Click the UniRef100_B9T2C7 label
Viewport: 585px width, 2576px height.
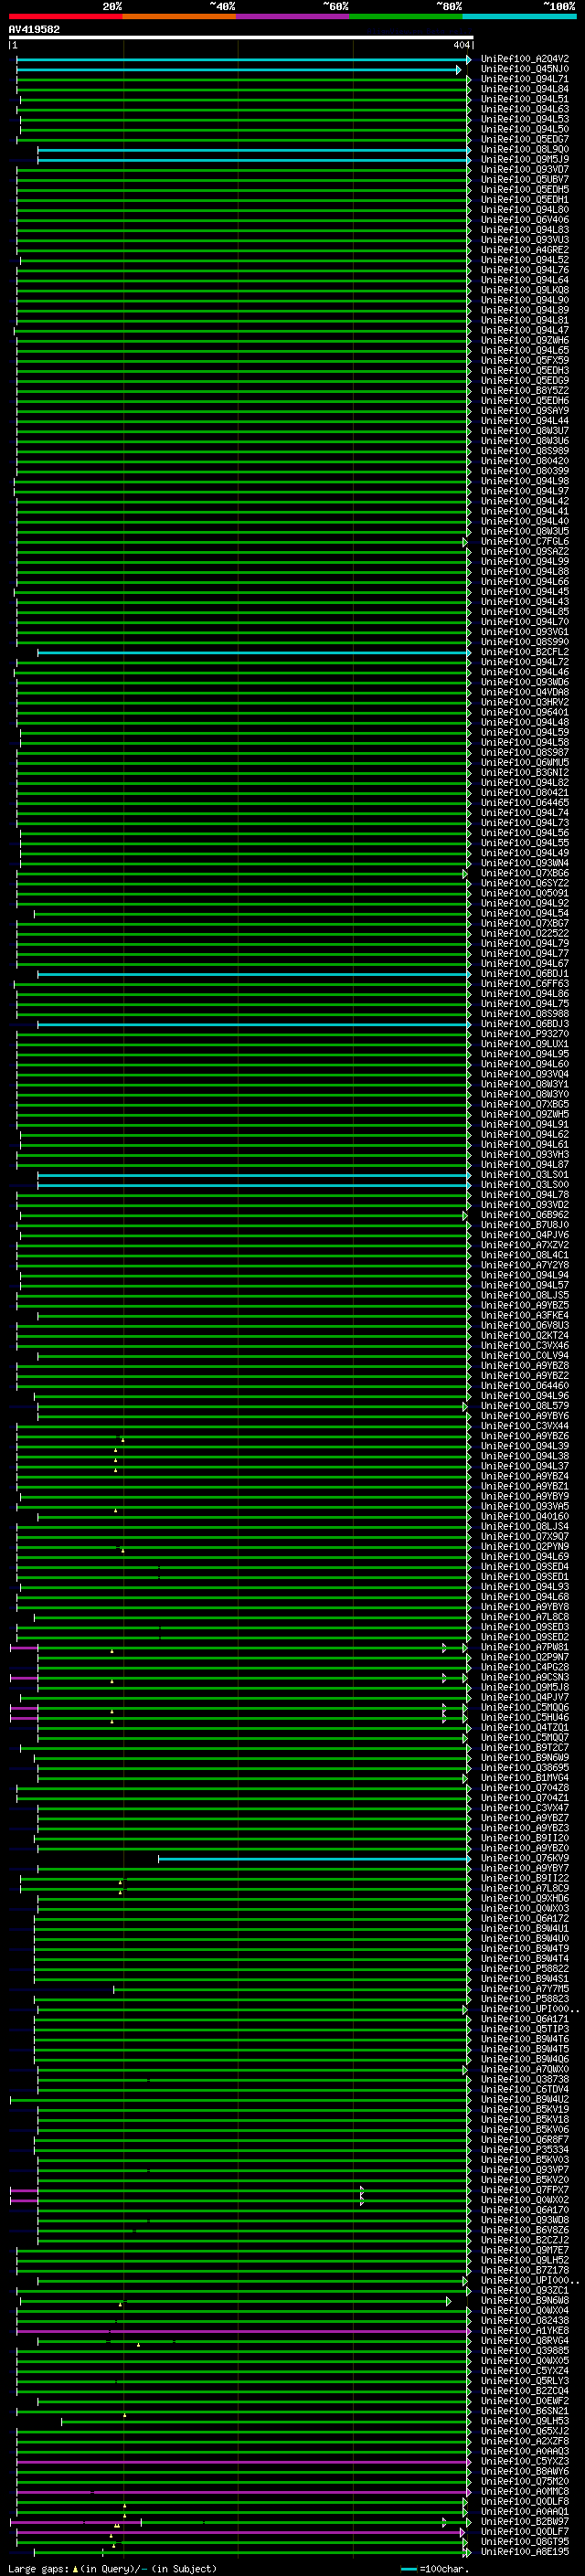pos(525,1748)
